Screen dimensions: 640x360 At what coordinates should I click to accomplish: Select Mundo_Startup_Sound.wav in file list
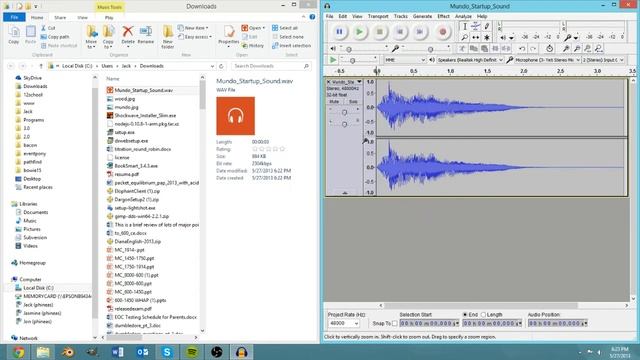coord(144,90)
